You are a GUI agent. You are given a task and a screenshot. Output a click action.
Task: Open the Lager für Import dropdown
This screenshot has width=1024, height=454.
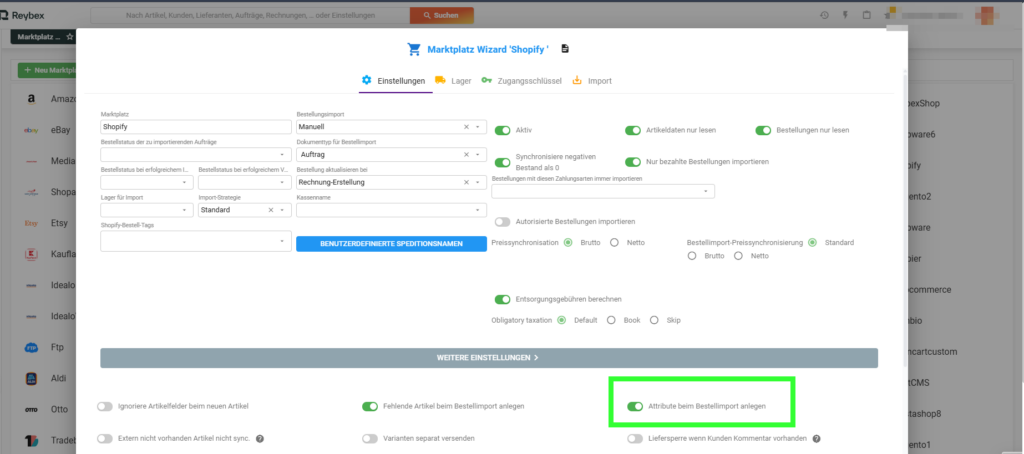[147, 210]
